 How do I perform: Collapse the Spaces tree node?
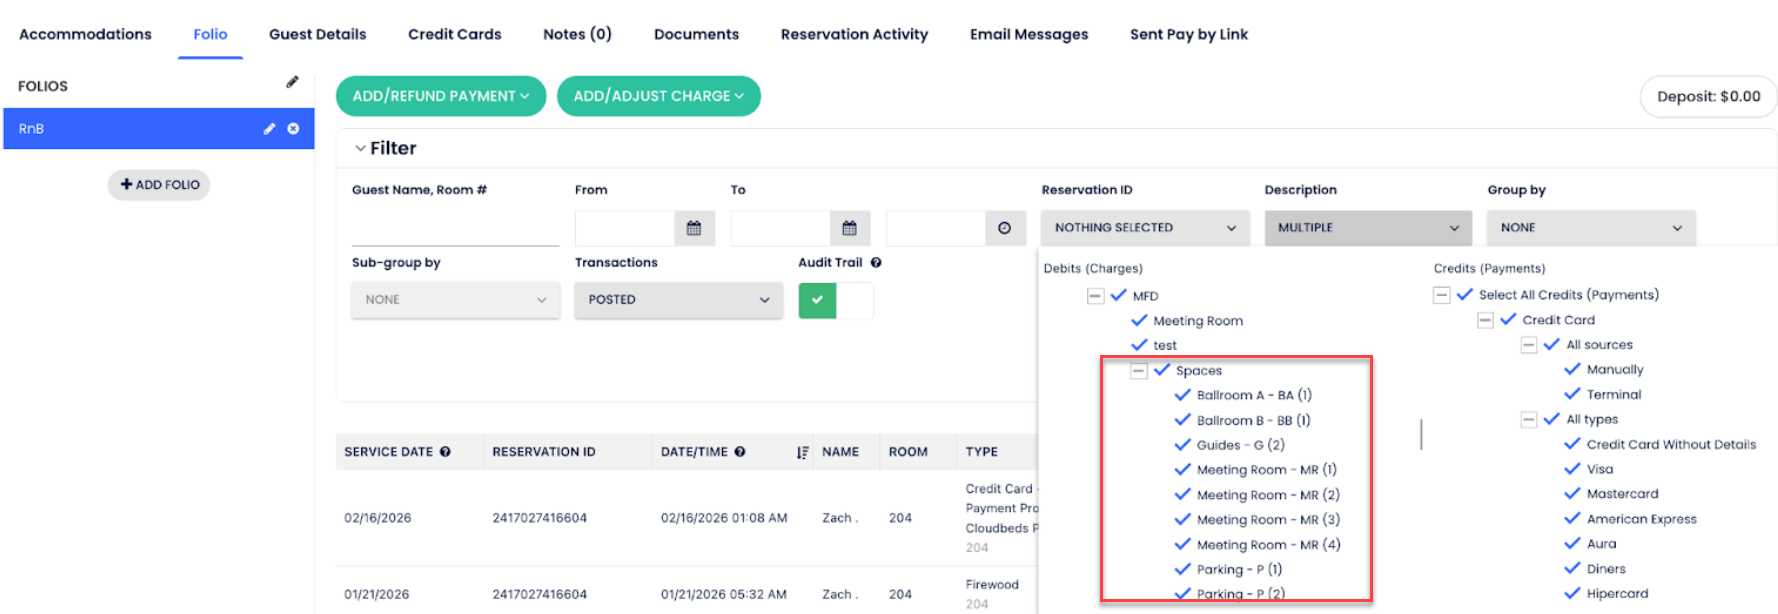click(x=1138, y=371)
